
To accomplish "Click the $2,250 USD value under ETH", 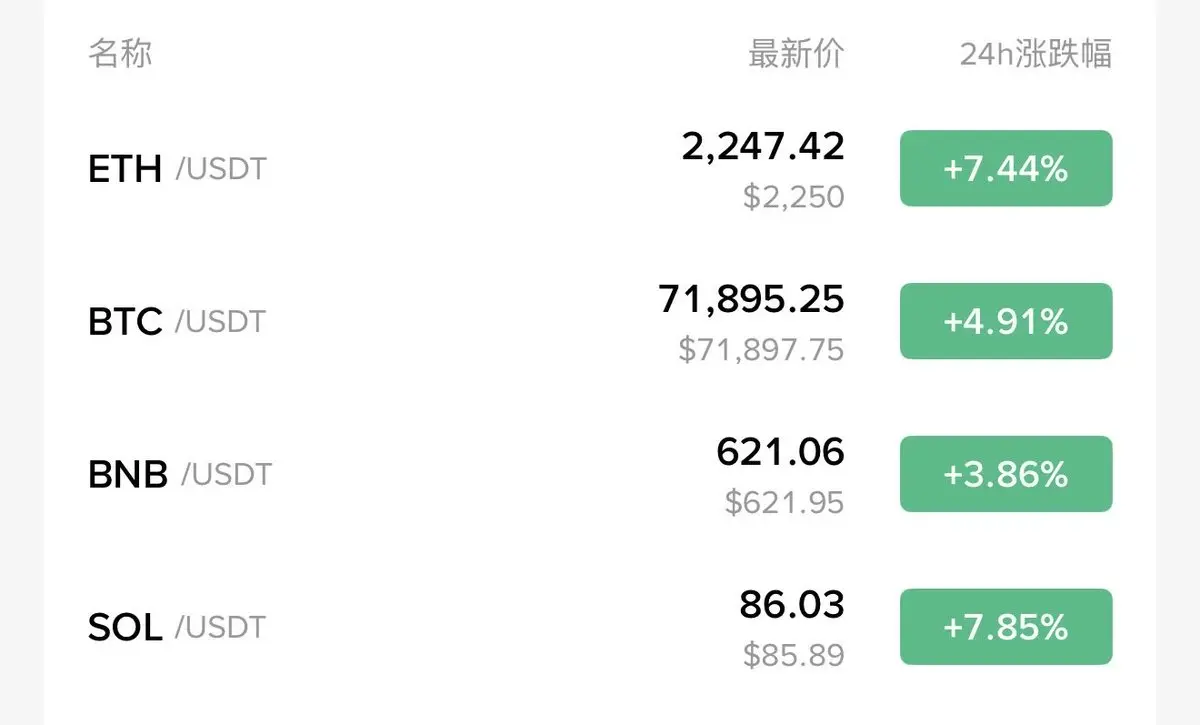I will 794,197.
